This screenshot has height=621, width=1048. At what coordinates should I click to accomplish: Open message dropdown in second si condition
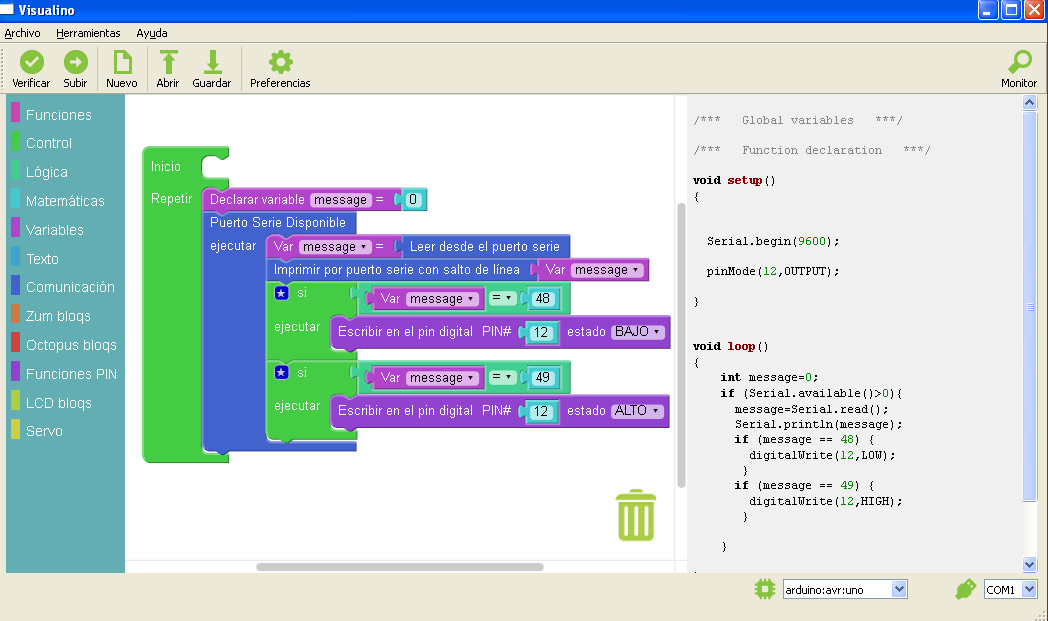(442, 378)
